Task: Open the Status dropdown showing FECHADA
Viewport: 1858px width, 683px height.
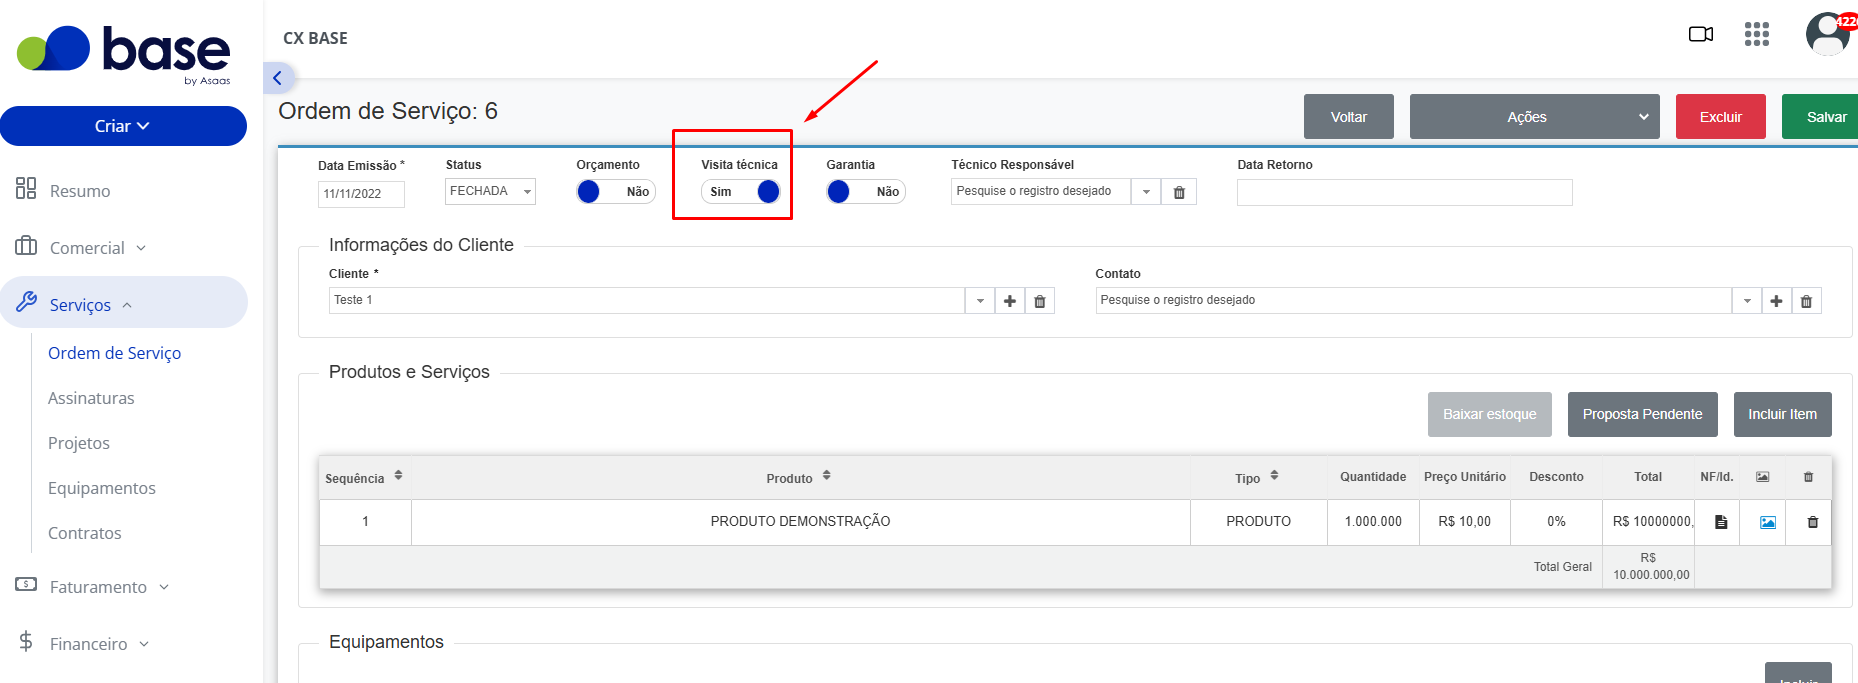Action: coord(490,191)
